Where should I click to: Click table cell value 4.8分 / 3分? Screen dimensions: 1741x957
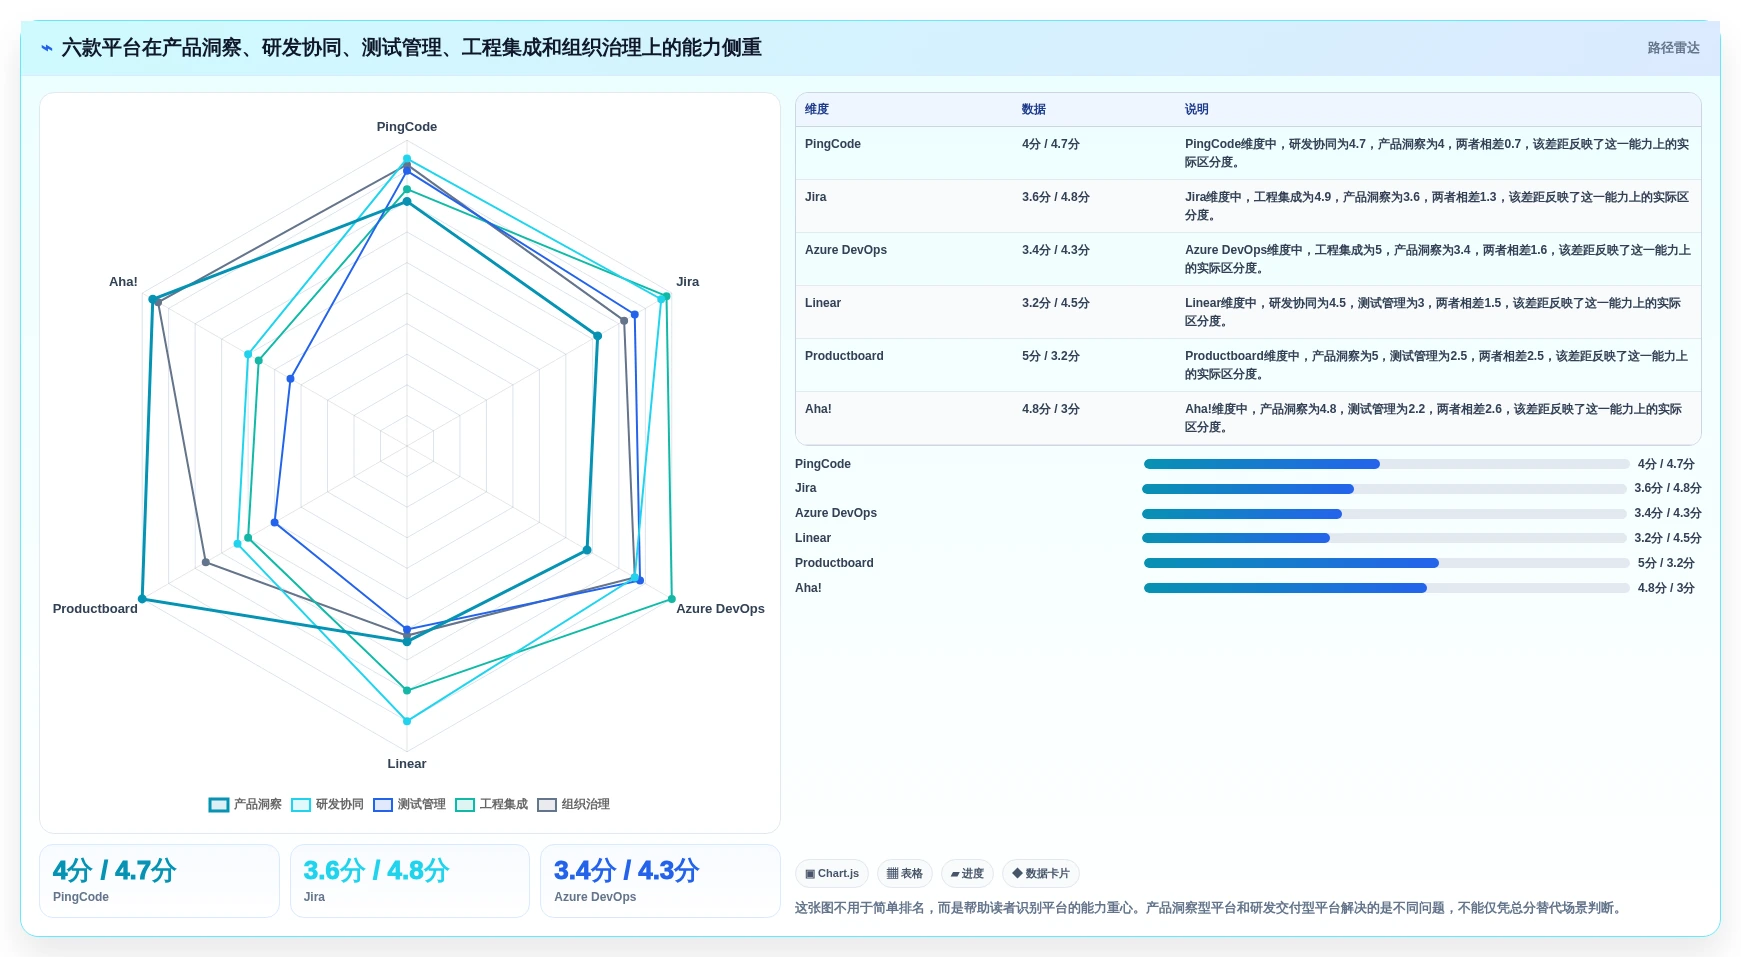point(1050,409)
